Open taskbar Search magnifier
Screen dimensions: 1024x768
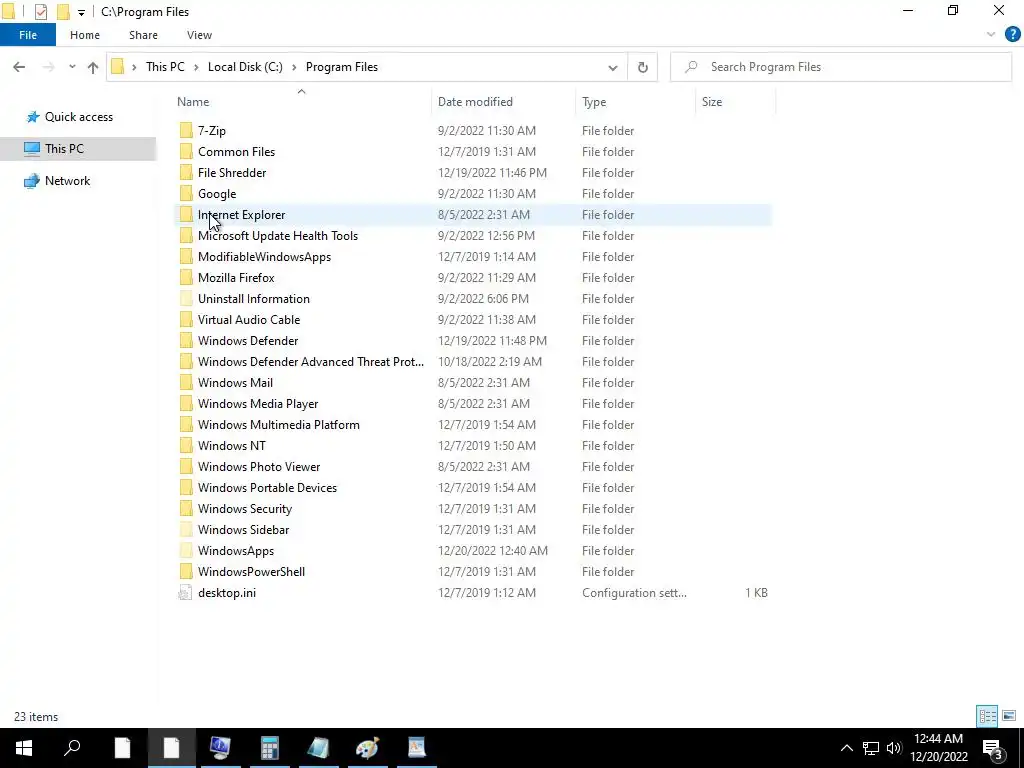(72, 748)
